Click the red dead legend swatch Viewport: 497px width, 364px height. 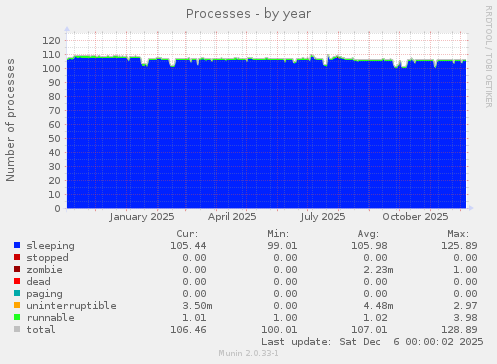click(17, 281)
